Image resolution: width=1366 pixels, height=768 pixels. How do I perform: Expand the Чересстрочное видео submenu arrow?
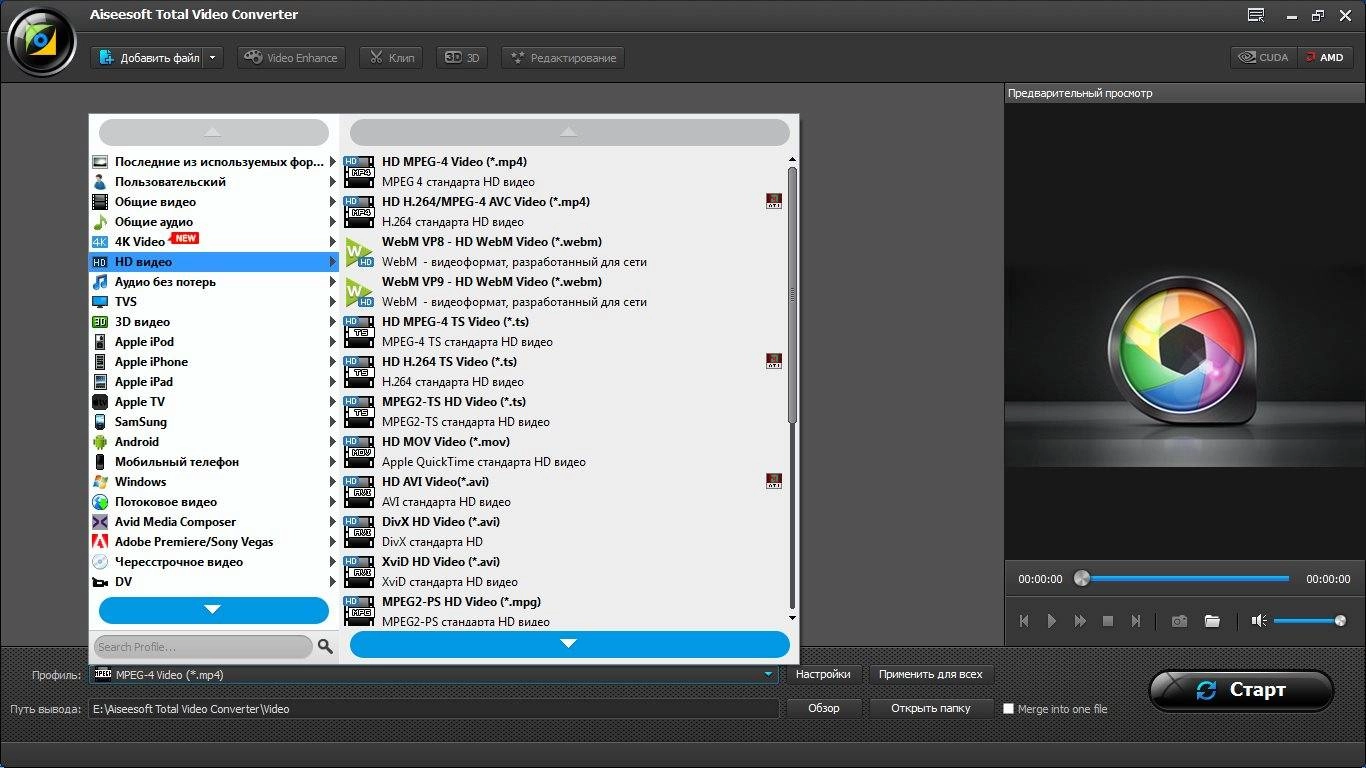click(333, 562)
